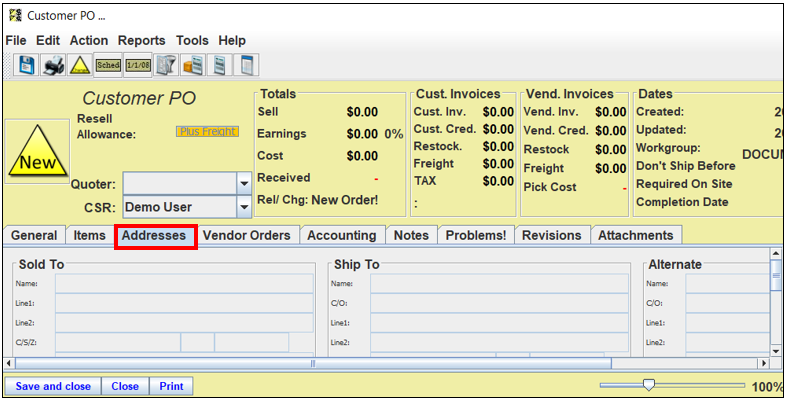Click the Ship To Line2 field
This screenshot has width=788, height=402.
[500, 342]
